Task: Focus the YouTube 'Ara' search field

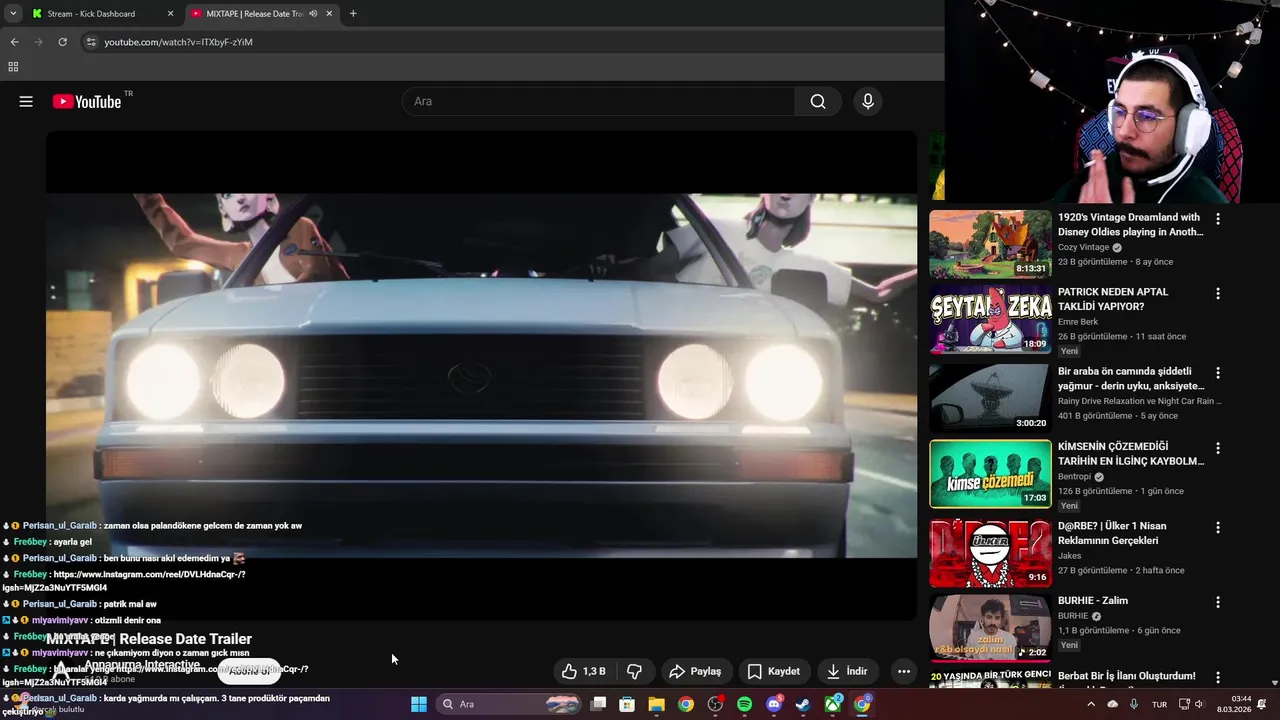Action: (598, 101)
